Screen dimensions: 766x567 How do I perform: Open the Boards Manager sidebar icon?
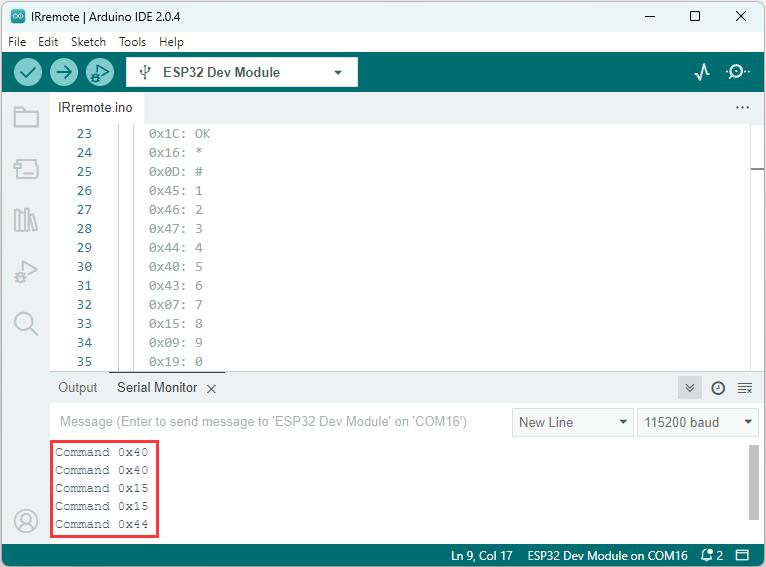tap(26, 169)
